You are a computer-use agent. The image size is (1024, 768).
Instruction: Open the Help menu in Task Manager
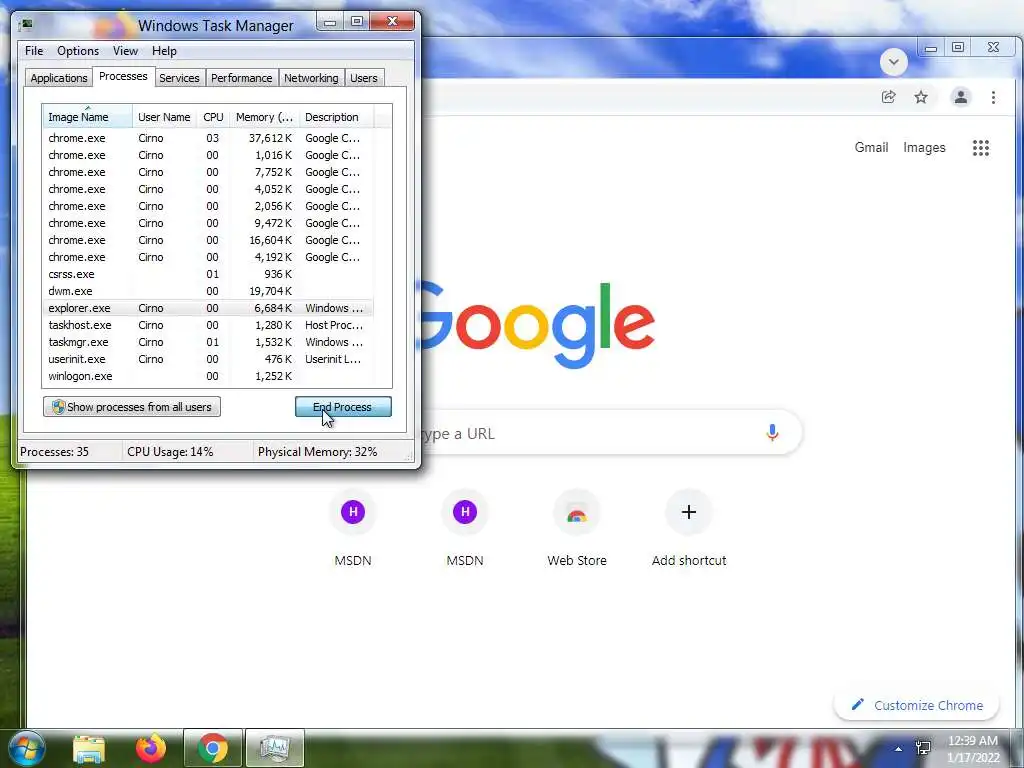tap(164, 51)
